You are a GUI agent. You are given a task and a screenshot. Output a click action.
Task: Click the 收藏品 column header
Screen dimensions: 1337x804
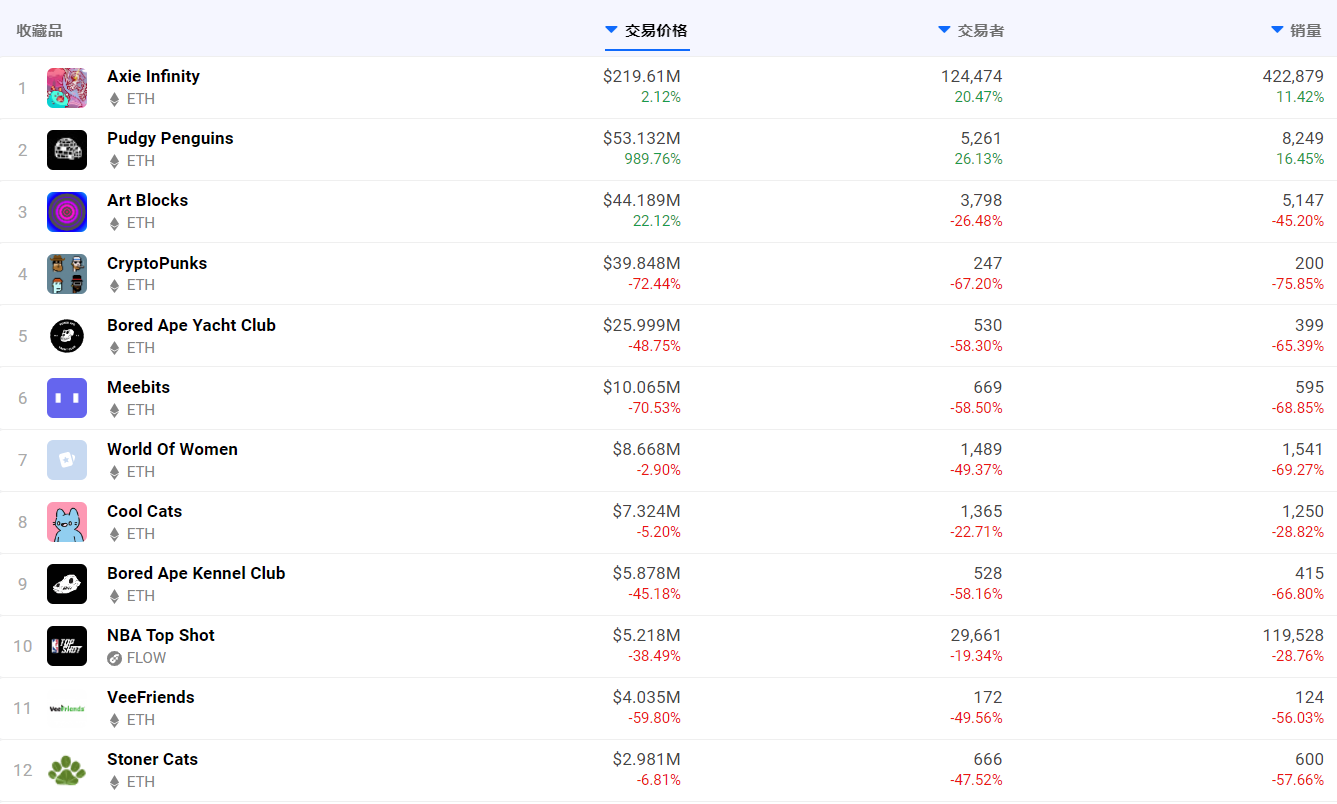coord(40,31)
